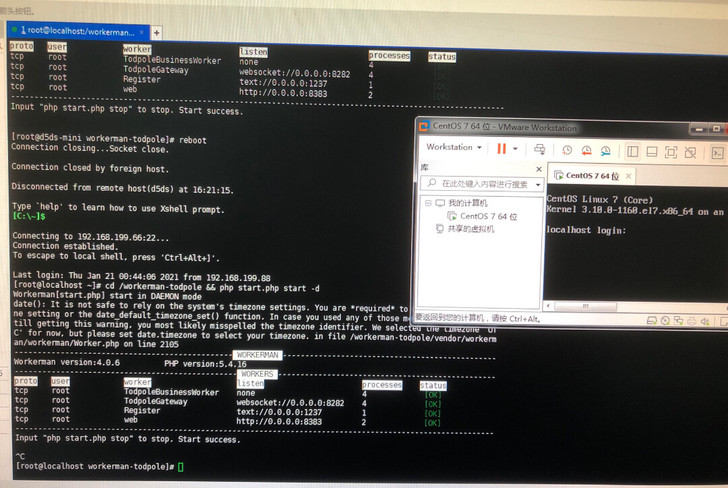Close the root@localhost Xshell session tab
Image resolution: width=728 pixels, height=488 pixels.
click(x=141, y=32)
